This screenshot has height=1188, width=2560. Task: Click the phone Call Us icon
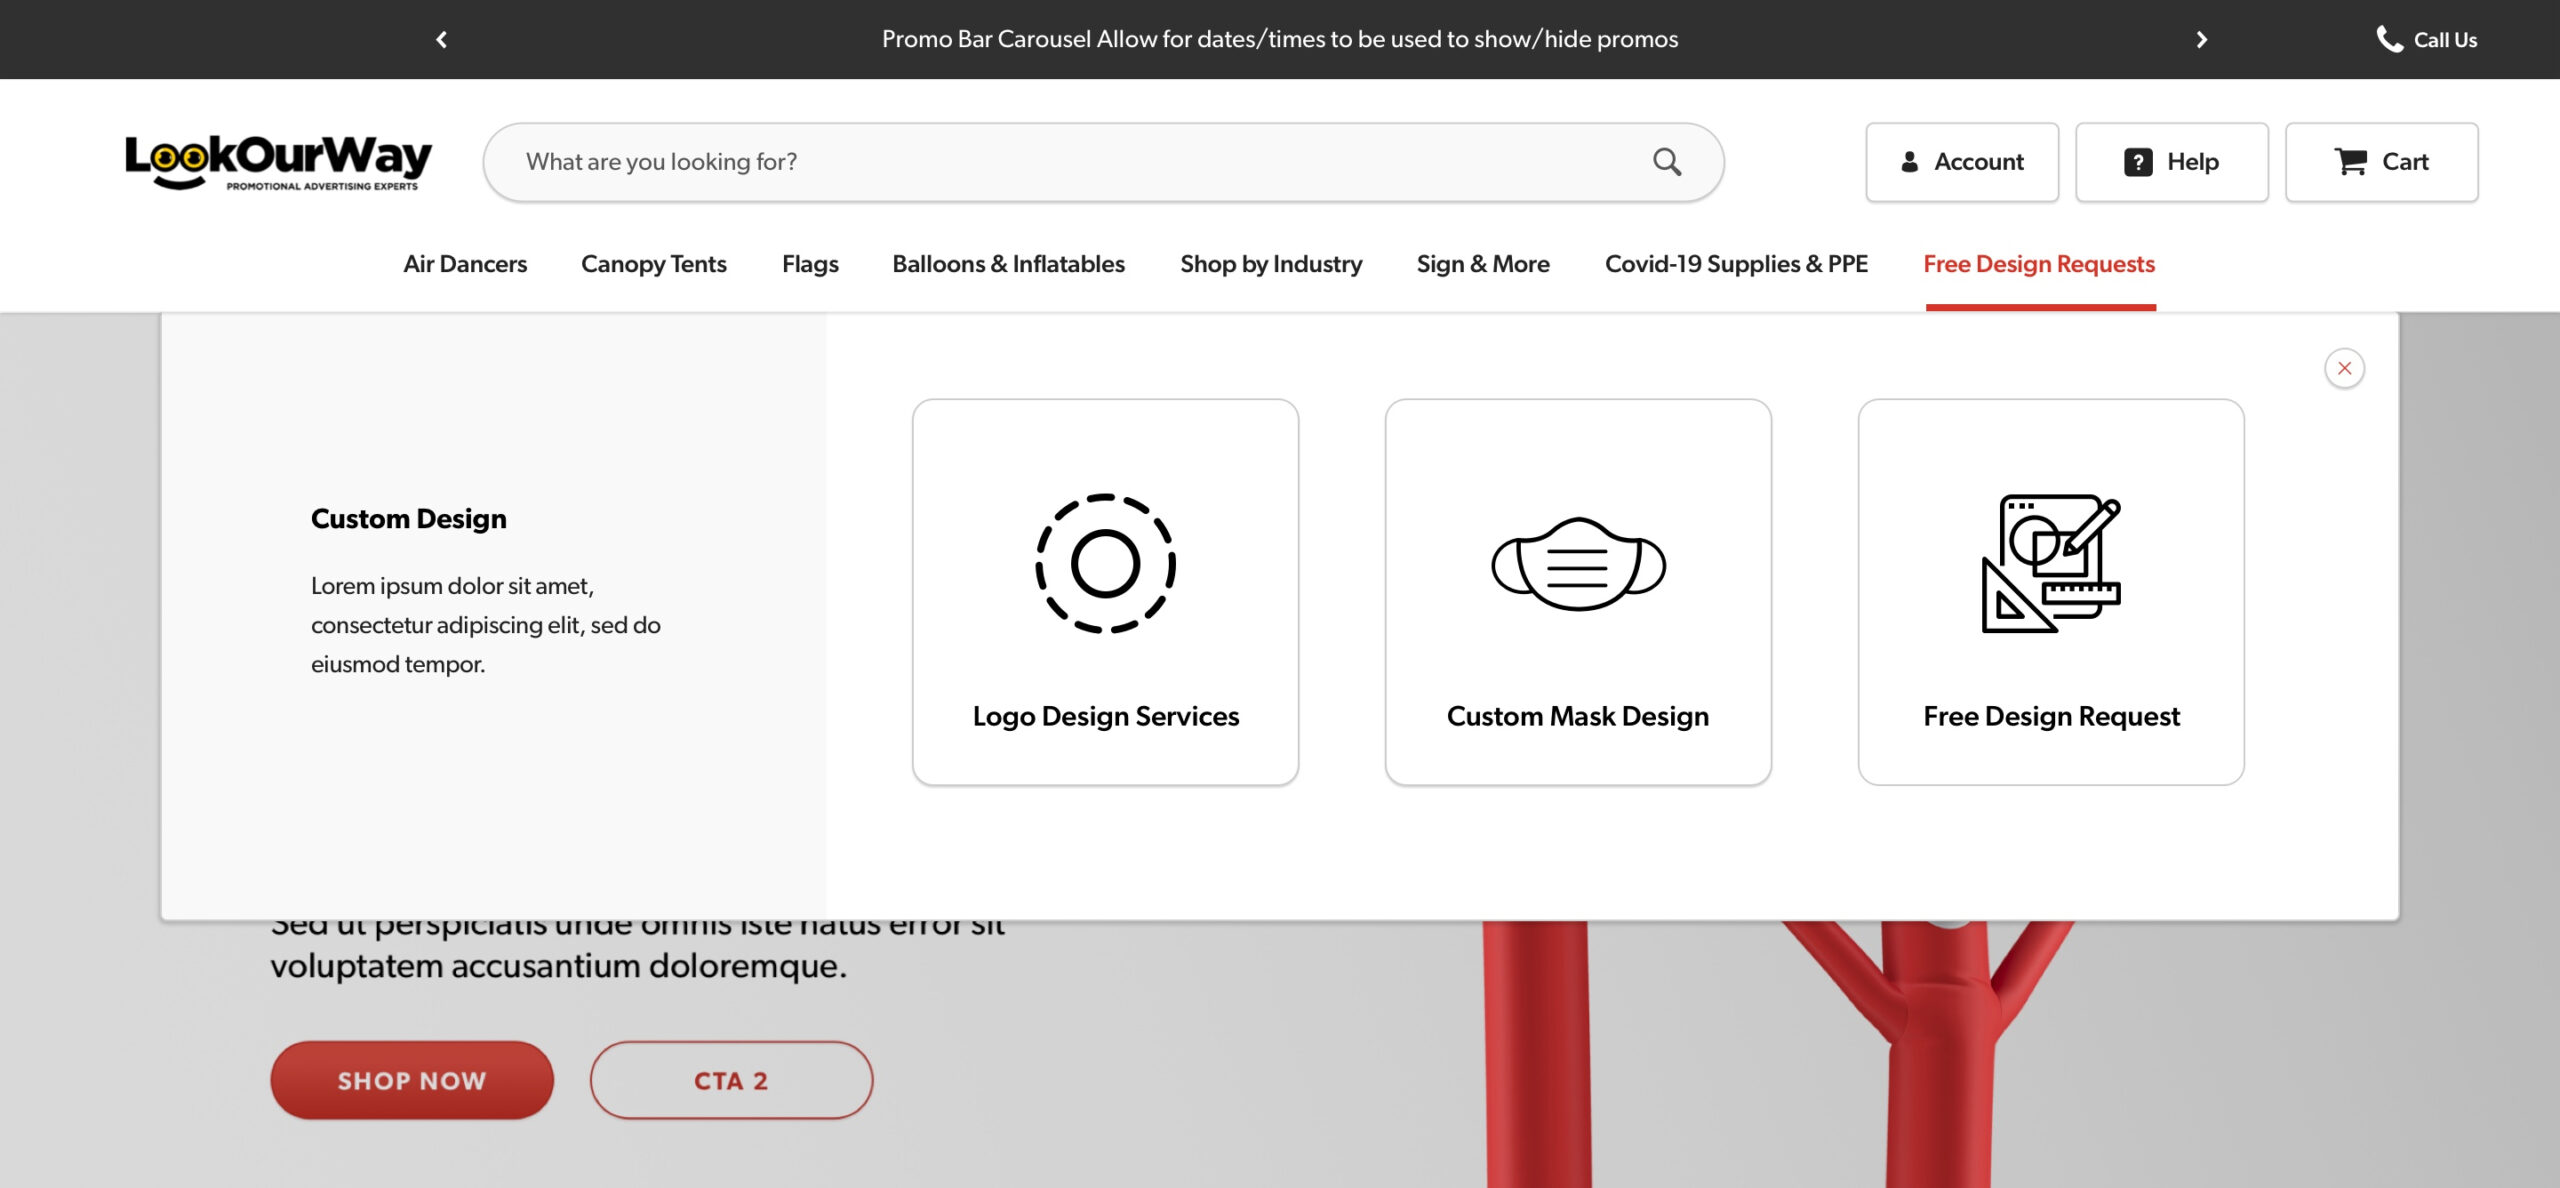[x=2389, y=39]
